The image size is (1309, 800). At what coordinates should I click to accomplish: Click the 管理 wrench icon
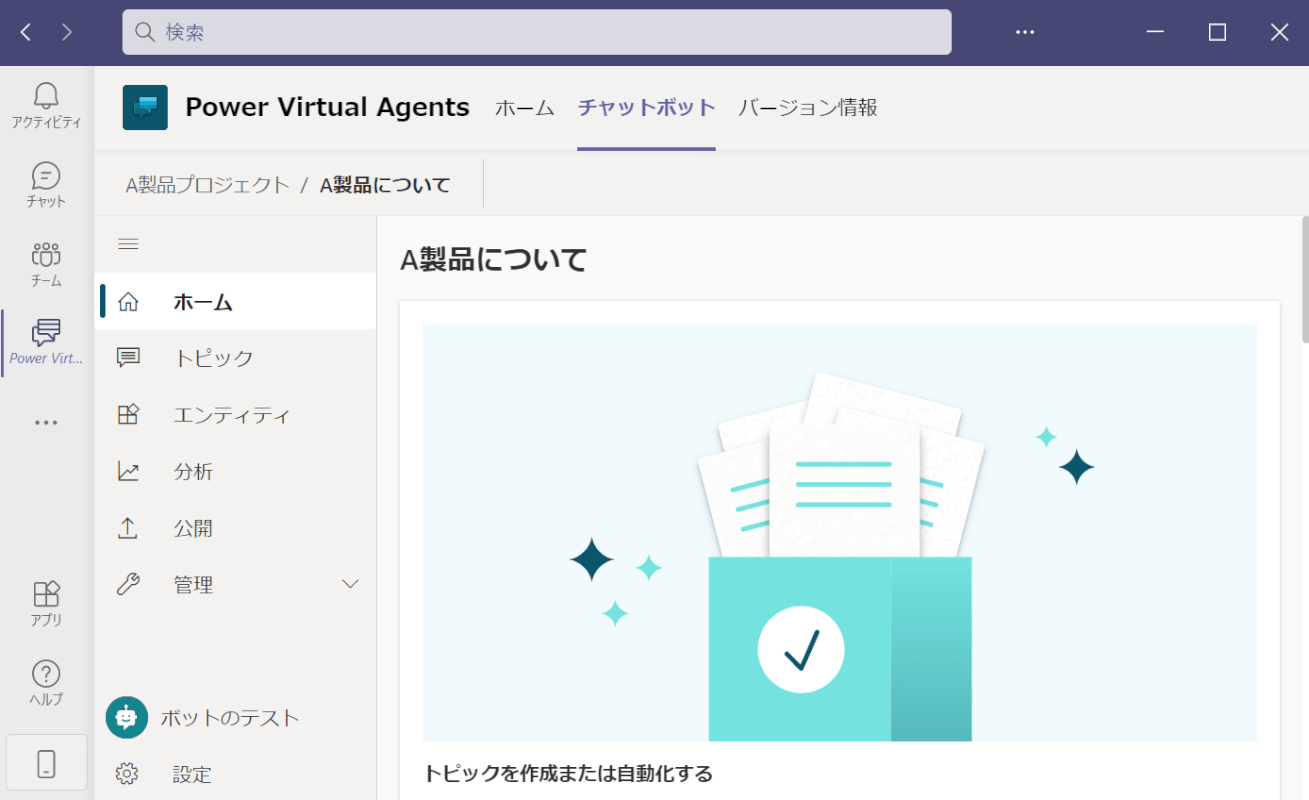point(128,585)
